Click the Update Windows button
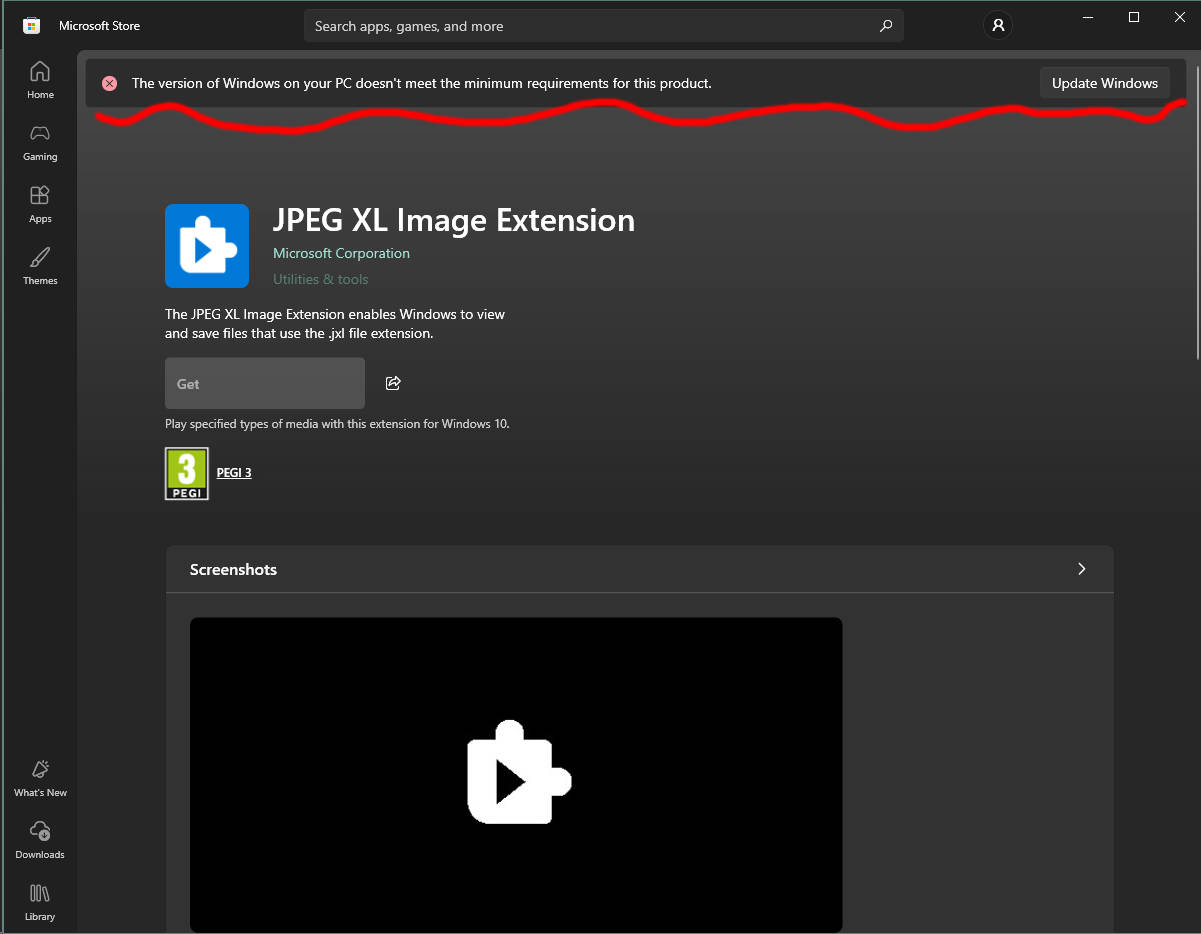 [x=1105, y=83]
